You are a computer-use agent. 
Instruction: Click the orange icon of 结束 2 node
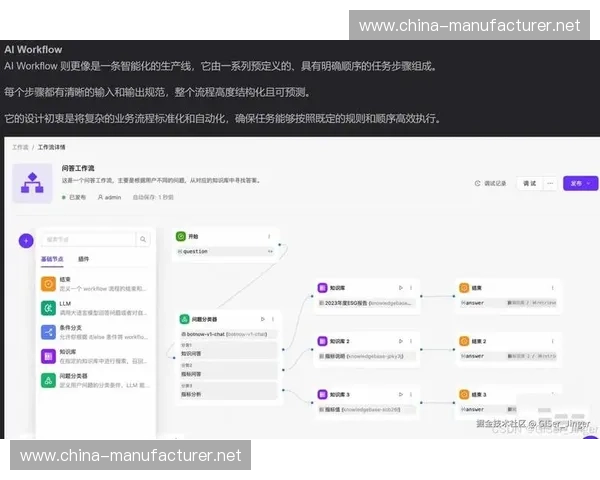(464, 341)
